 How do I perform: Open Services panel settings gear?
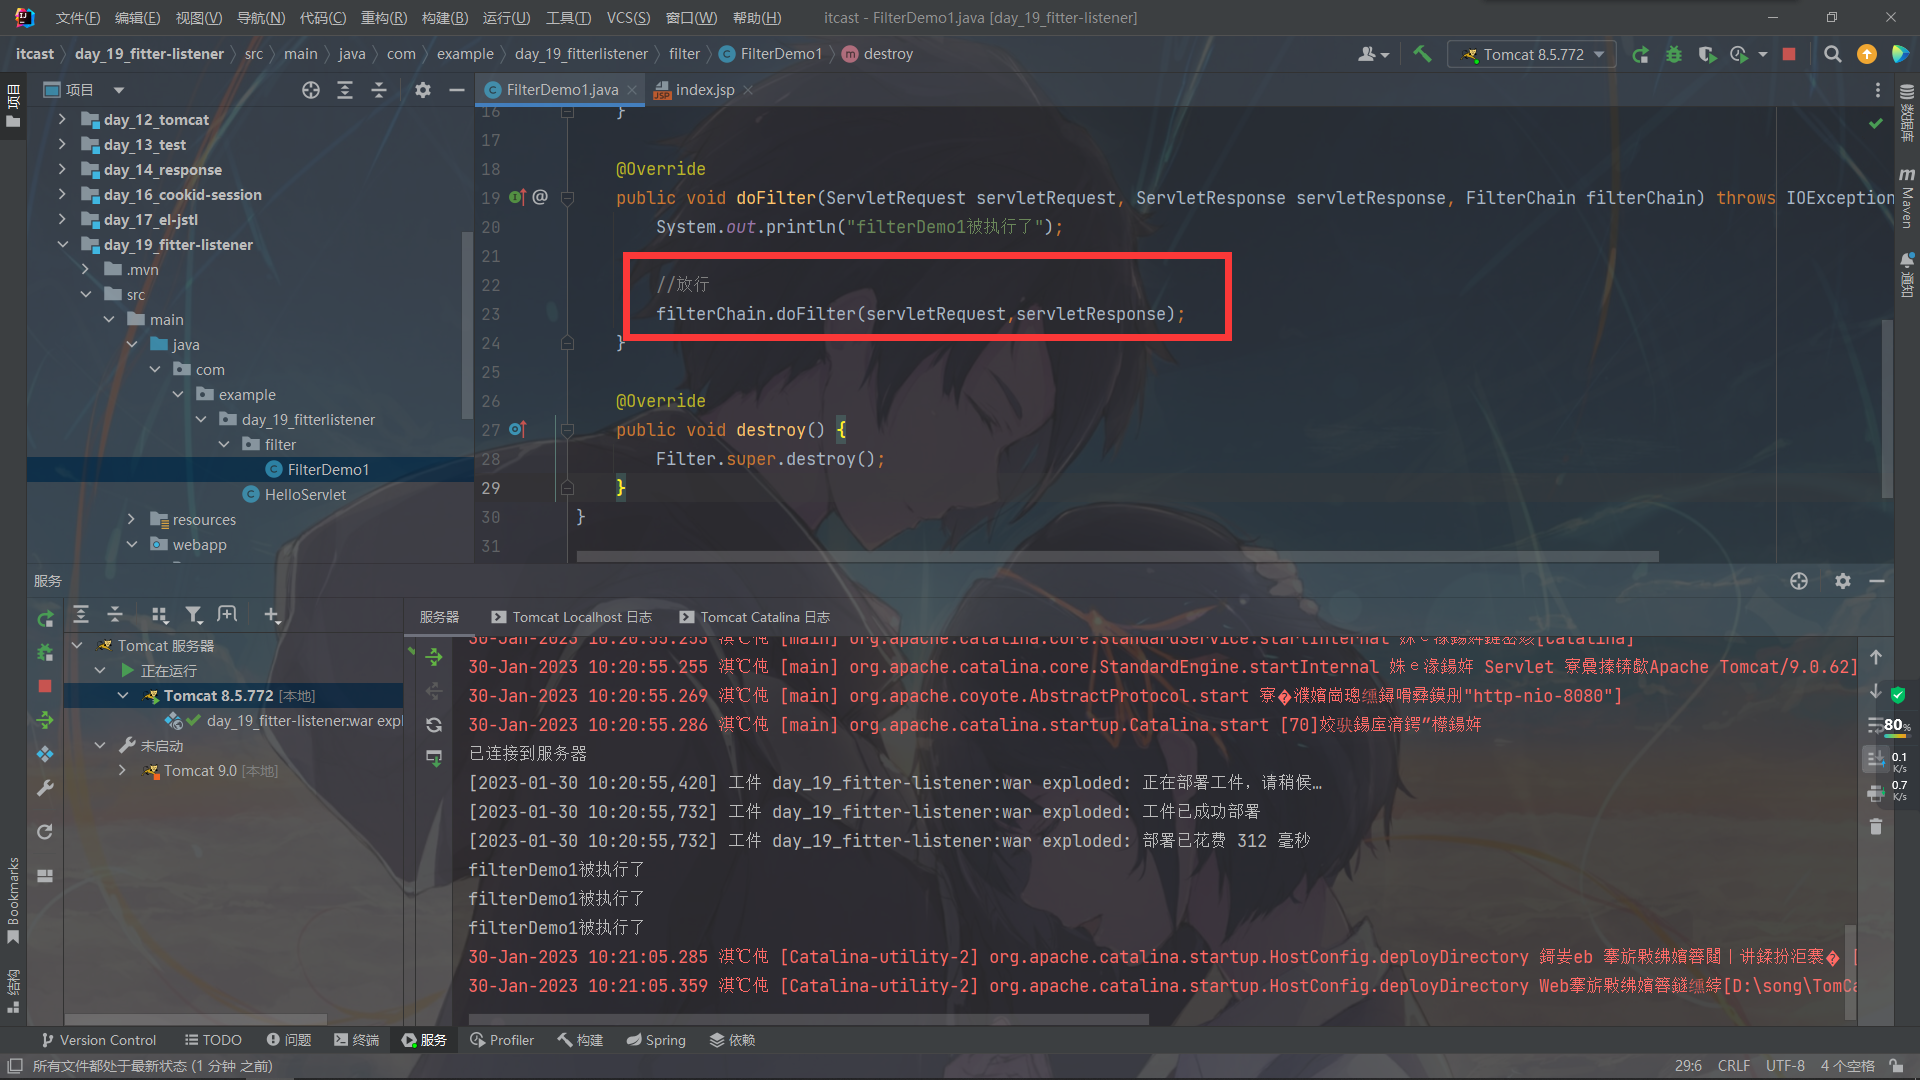pyautogui.click(x=1842, y=581)
